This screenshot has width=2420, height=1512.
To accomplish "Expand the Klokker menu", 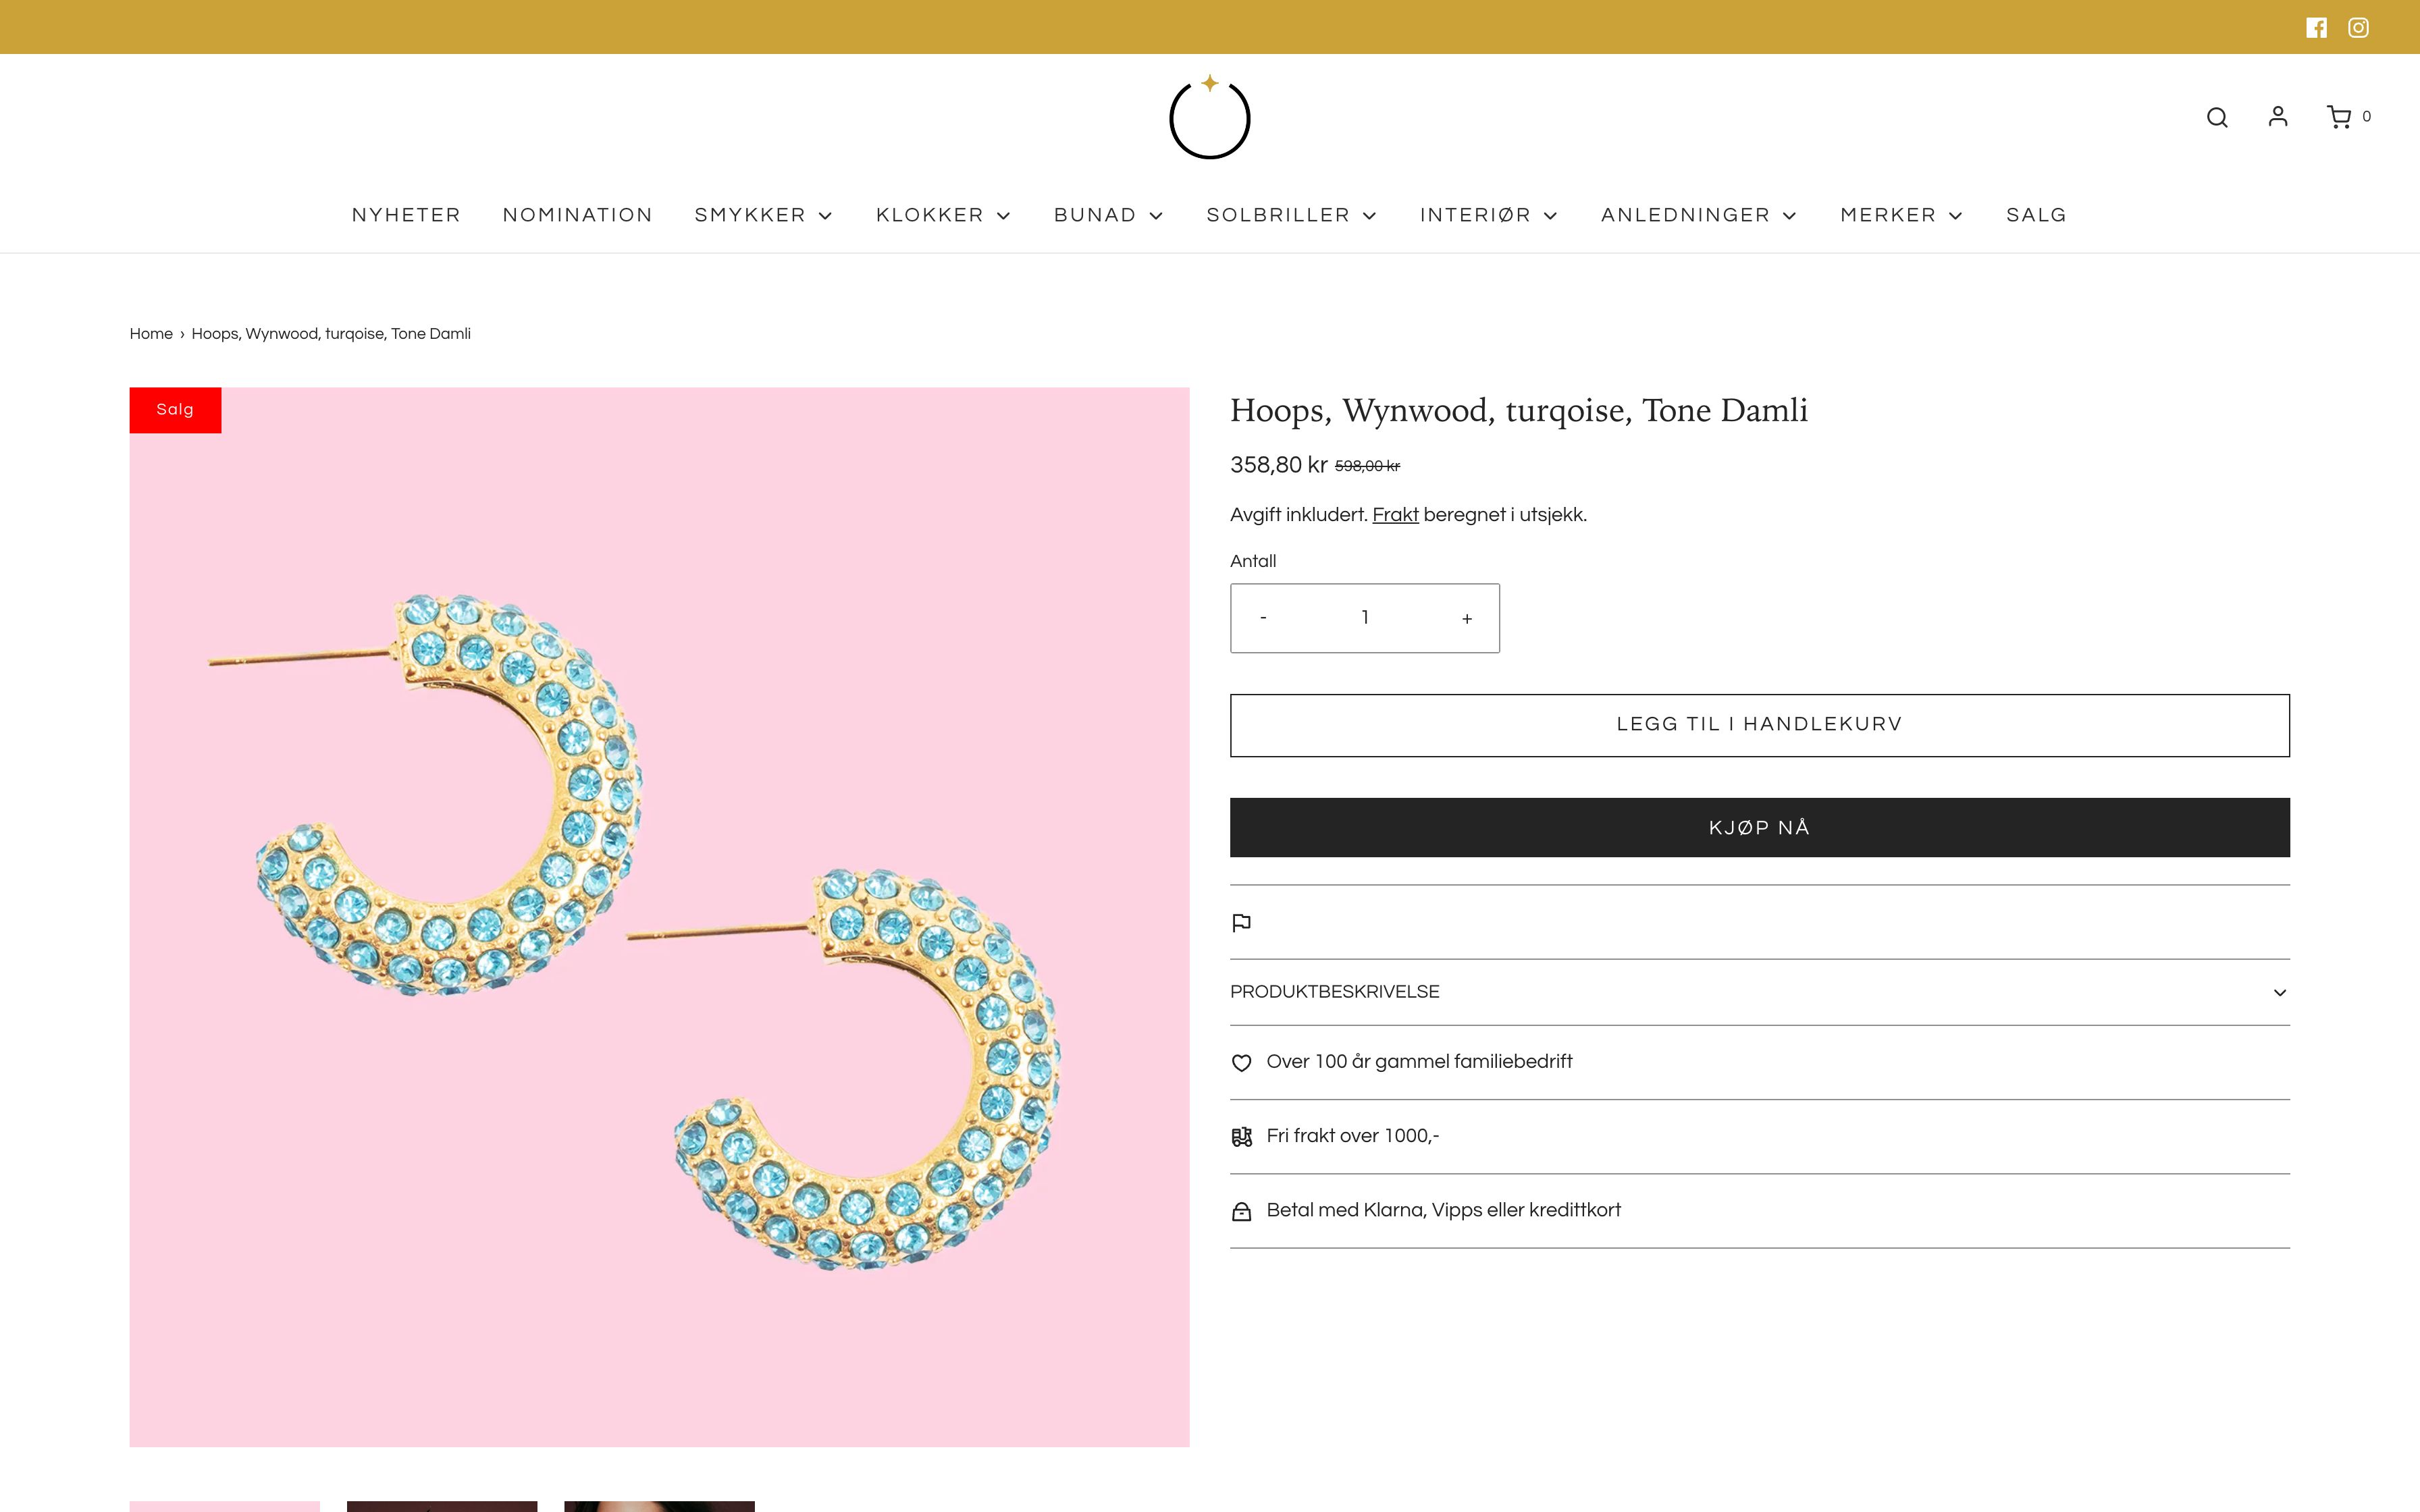I will [x=943, y=215].
